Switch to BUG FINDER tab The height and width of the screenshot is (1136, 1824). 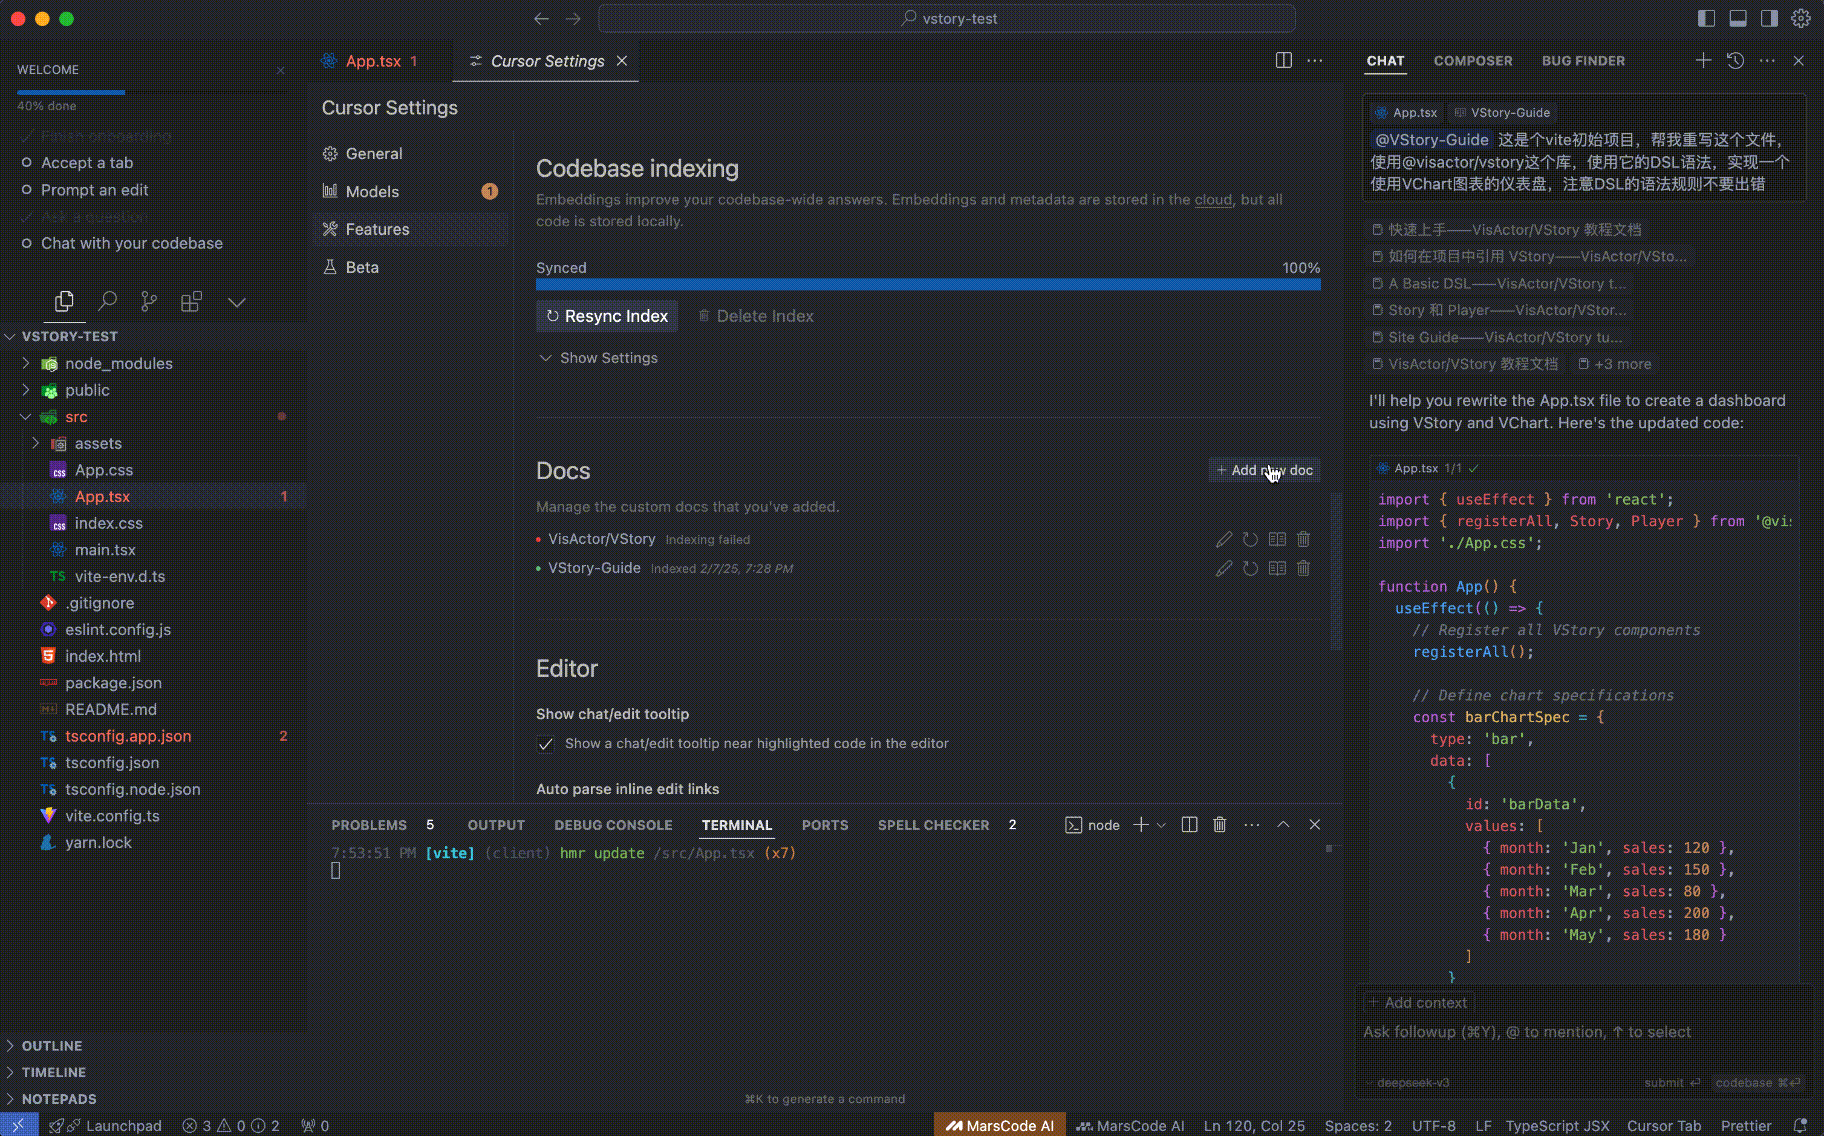(1583, 60)
